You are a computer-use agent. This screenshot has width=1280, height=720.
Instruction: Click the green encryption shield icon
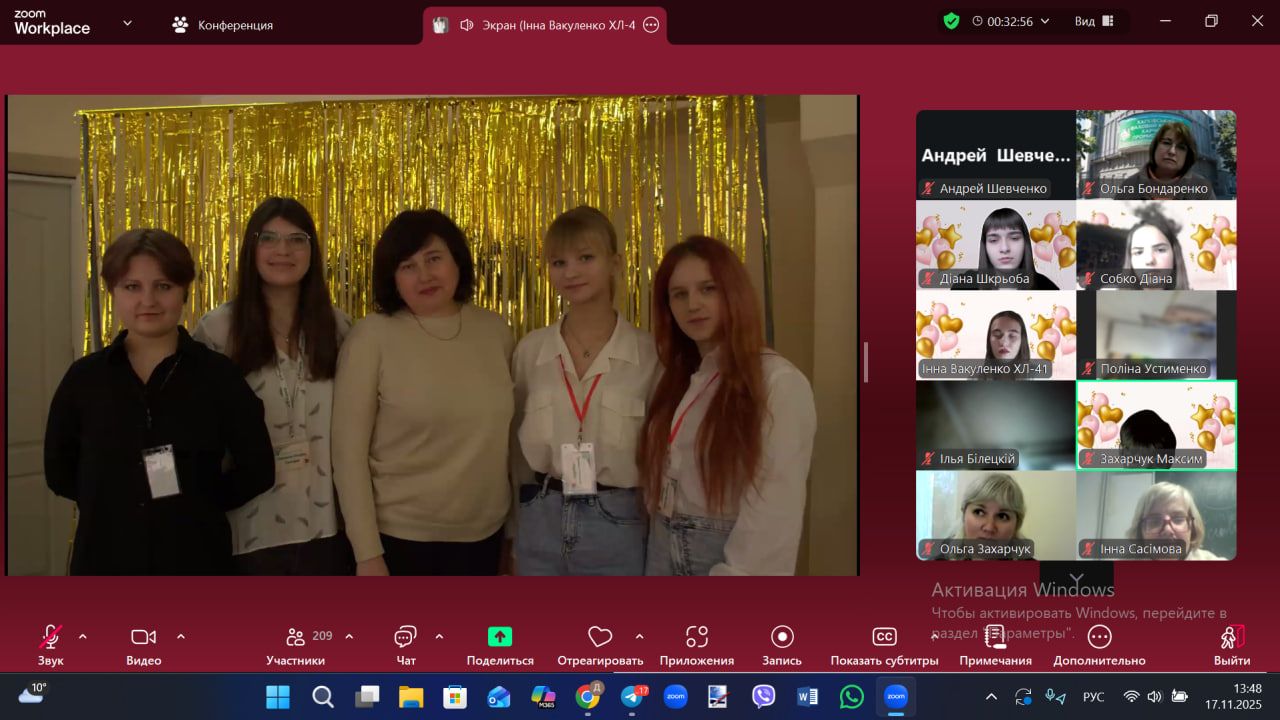(951, 21)
